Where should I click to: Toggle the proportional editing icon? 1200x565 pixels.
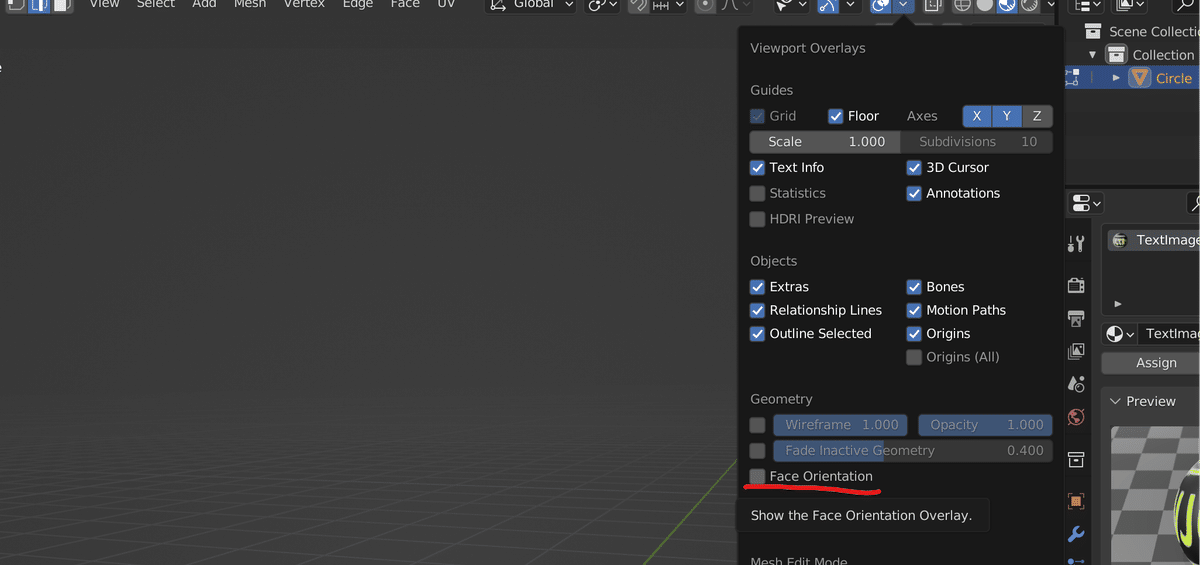pos(705,5)
